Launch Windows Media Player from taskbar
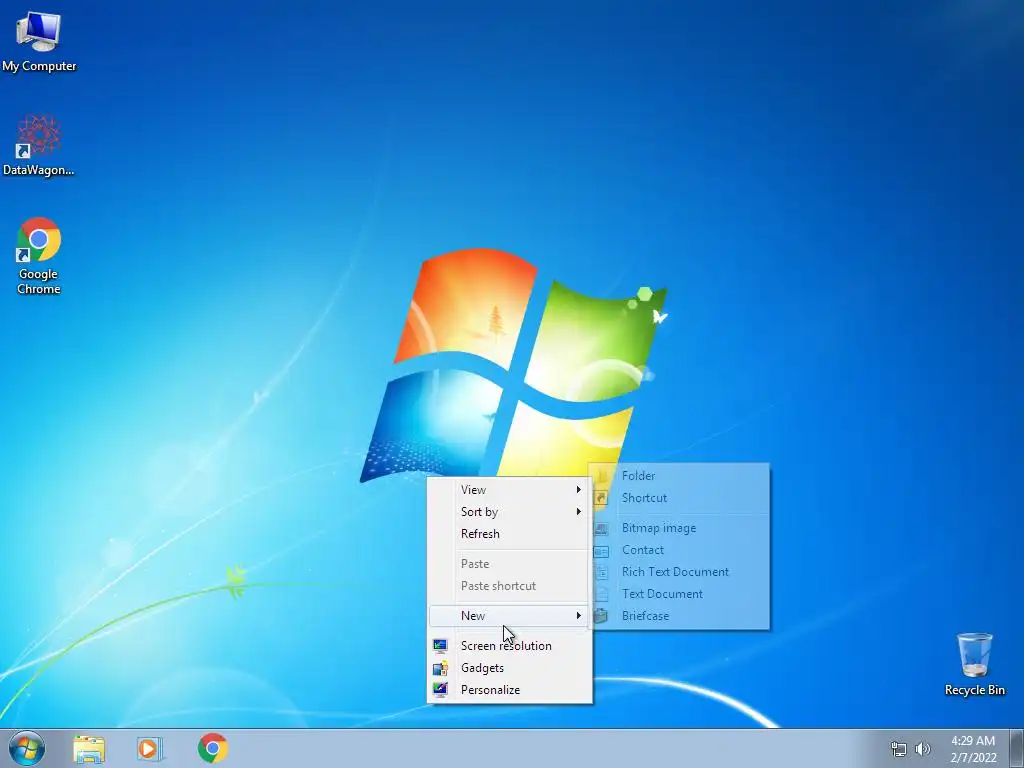This screenshot has width=1024, height=768. point(149,749)
